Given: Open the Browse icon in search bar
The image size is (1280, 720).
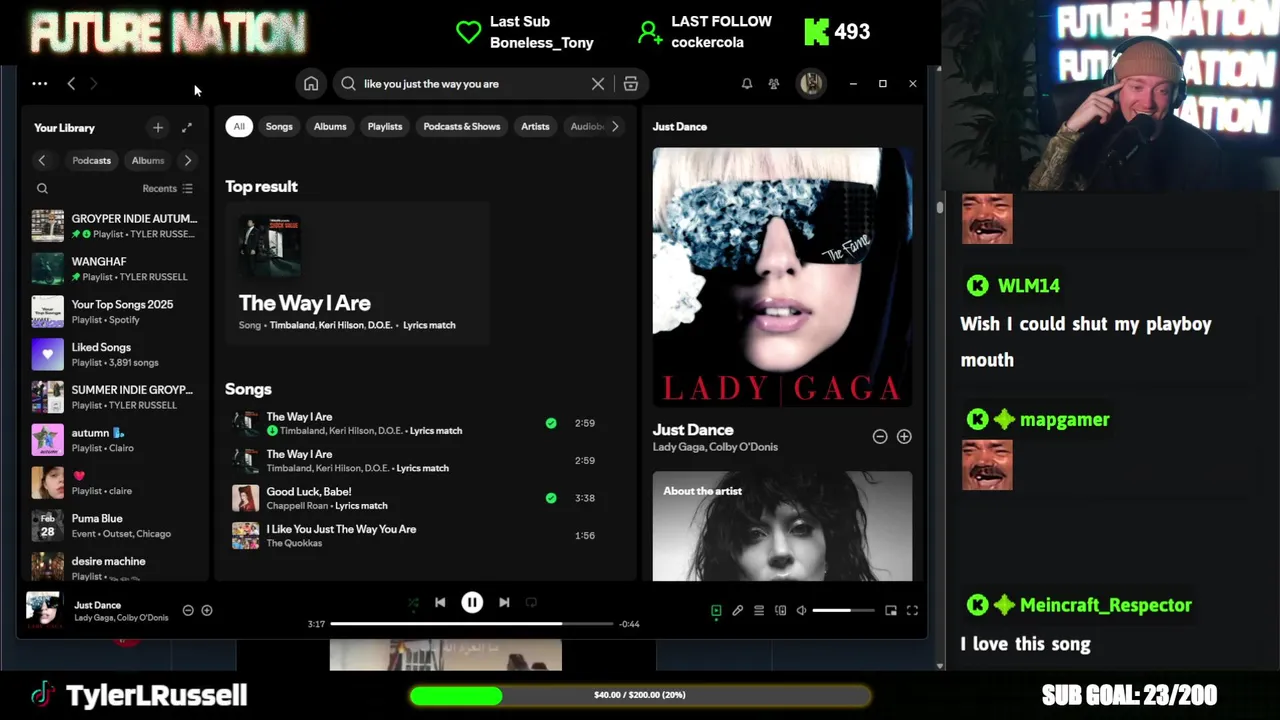Looking at the screenshot, I should (631, 84).
